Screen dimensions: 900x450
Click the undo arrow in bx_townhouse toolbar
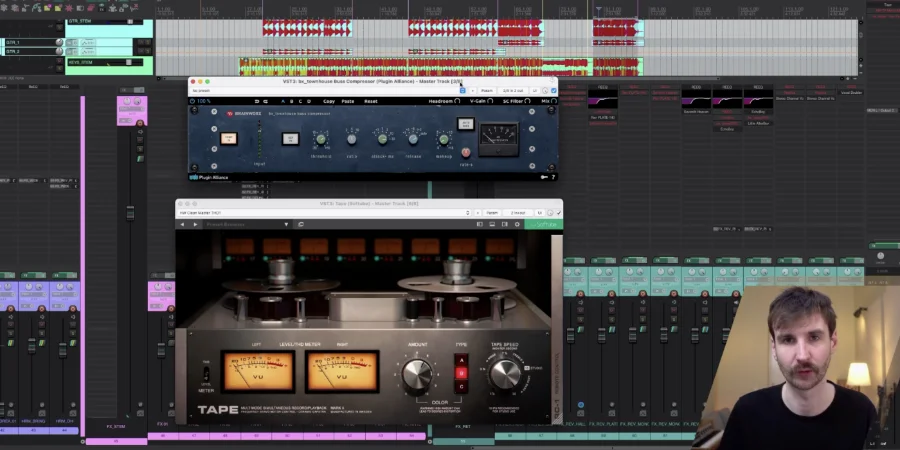coord(257,101)
